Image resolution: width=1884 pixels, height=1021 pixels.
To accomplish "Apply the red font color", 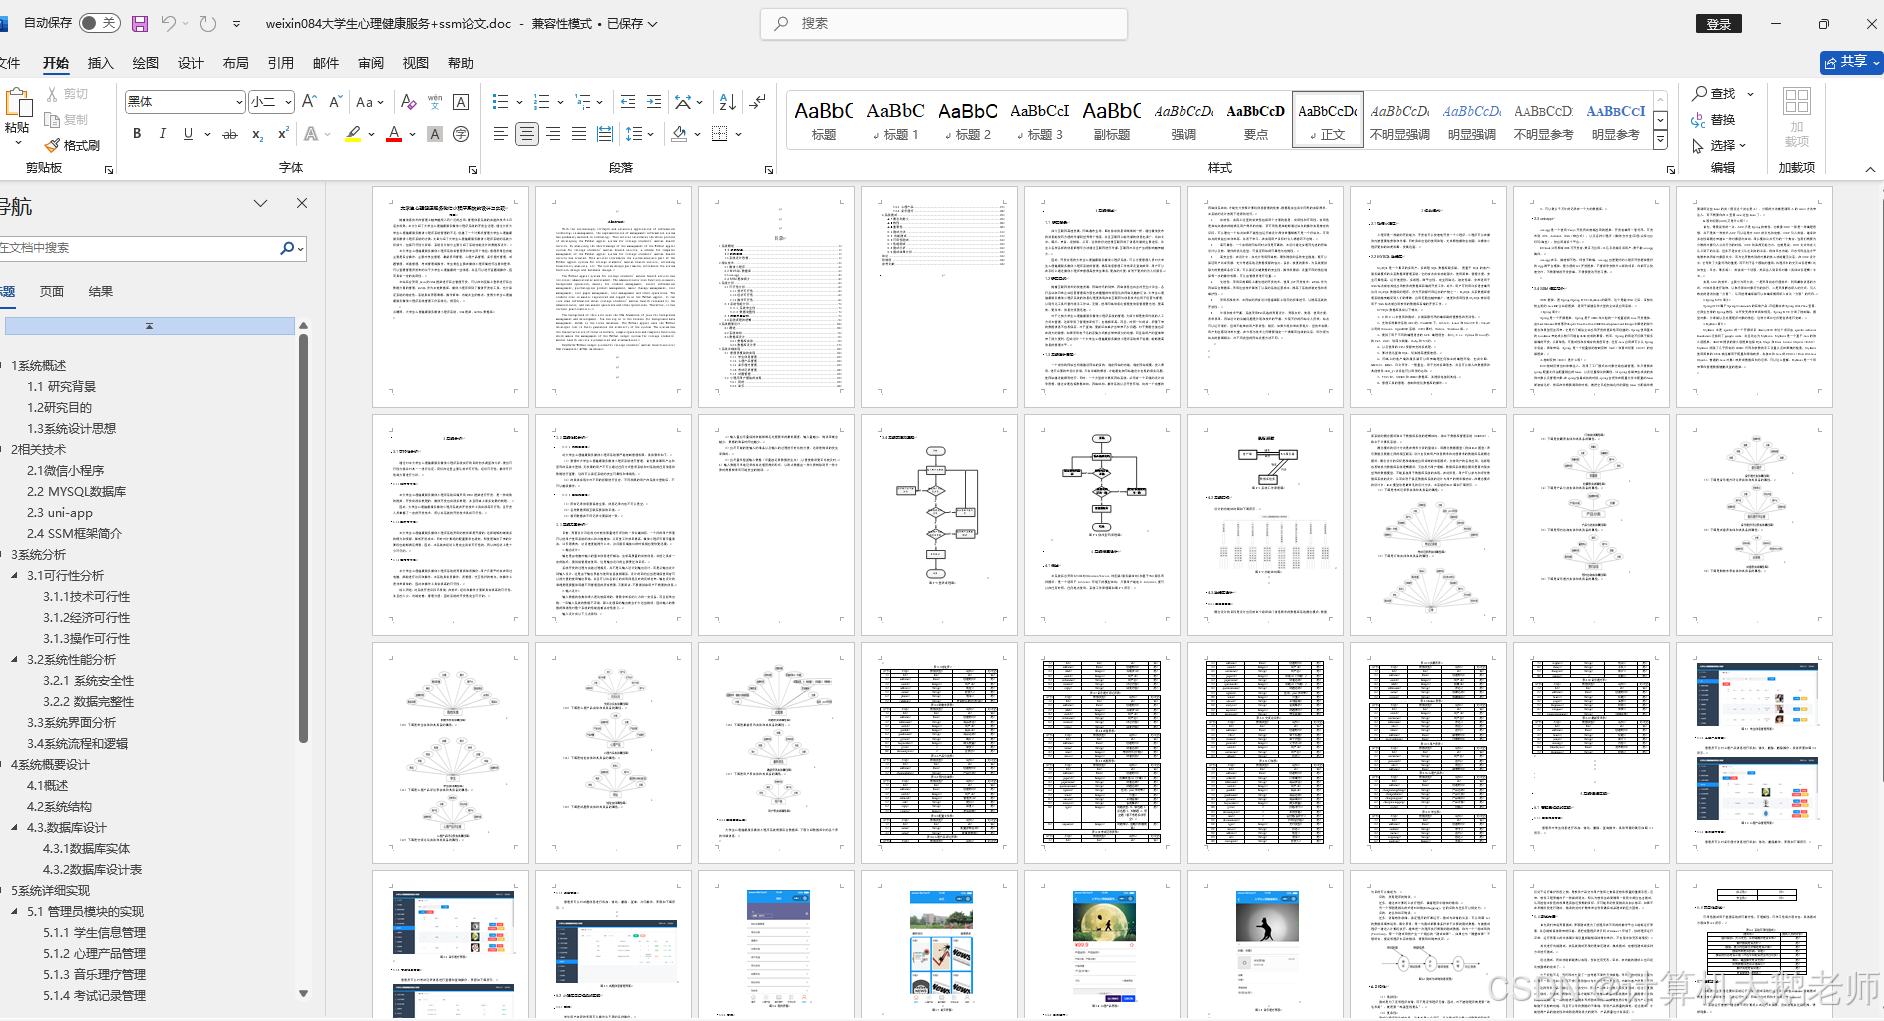I will 394,134.
